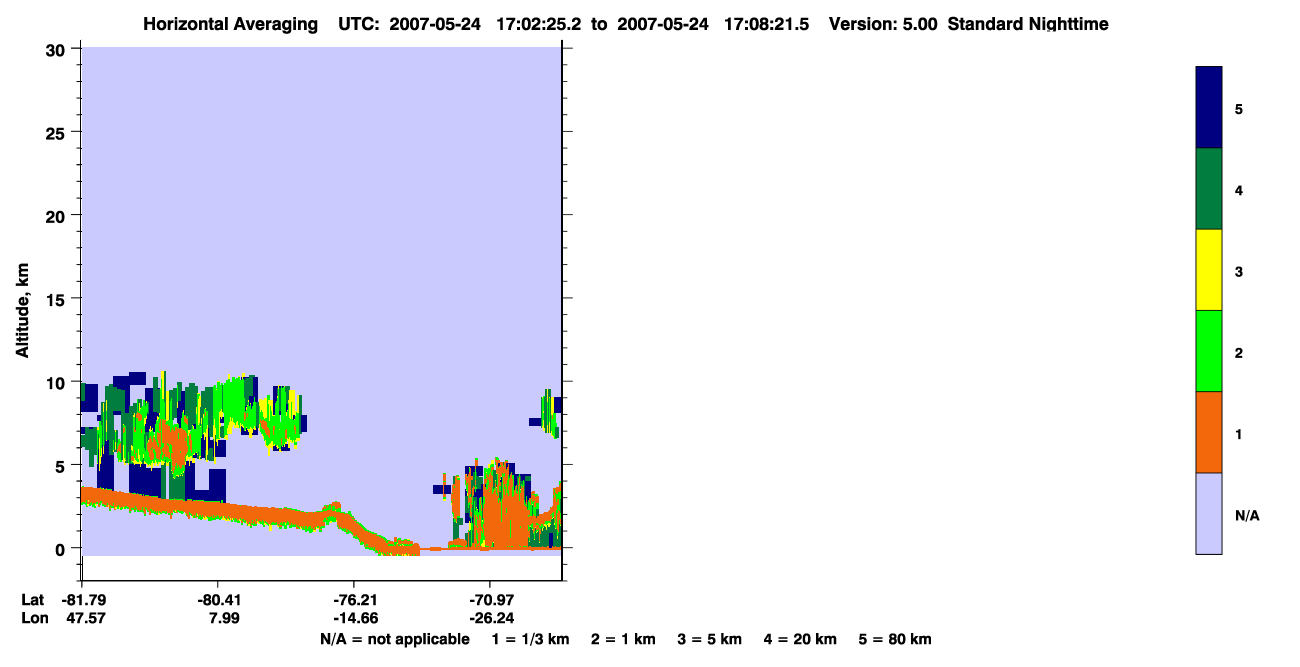Click legend text '5 = 80 km'
This screenshot has width=1300, height=667.
895,639
